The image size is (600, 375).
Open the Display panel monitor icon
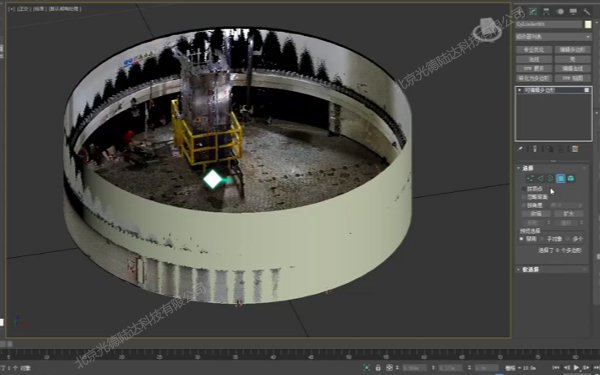pos(573,11)
